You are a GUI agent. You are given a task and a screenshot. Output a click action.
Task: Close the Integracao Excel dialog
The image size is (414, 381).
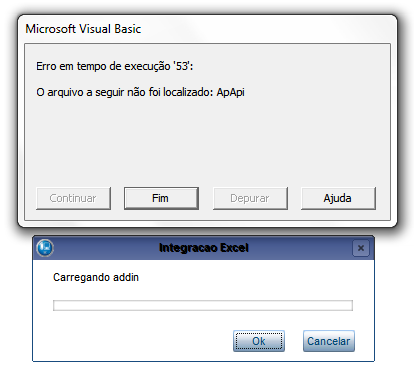[x=361, y=248]
